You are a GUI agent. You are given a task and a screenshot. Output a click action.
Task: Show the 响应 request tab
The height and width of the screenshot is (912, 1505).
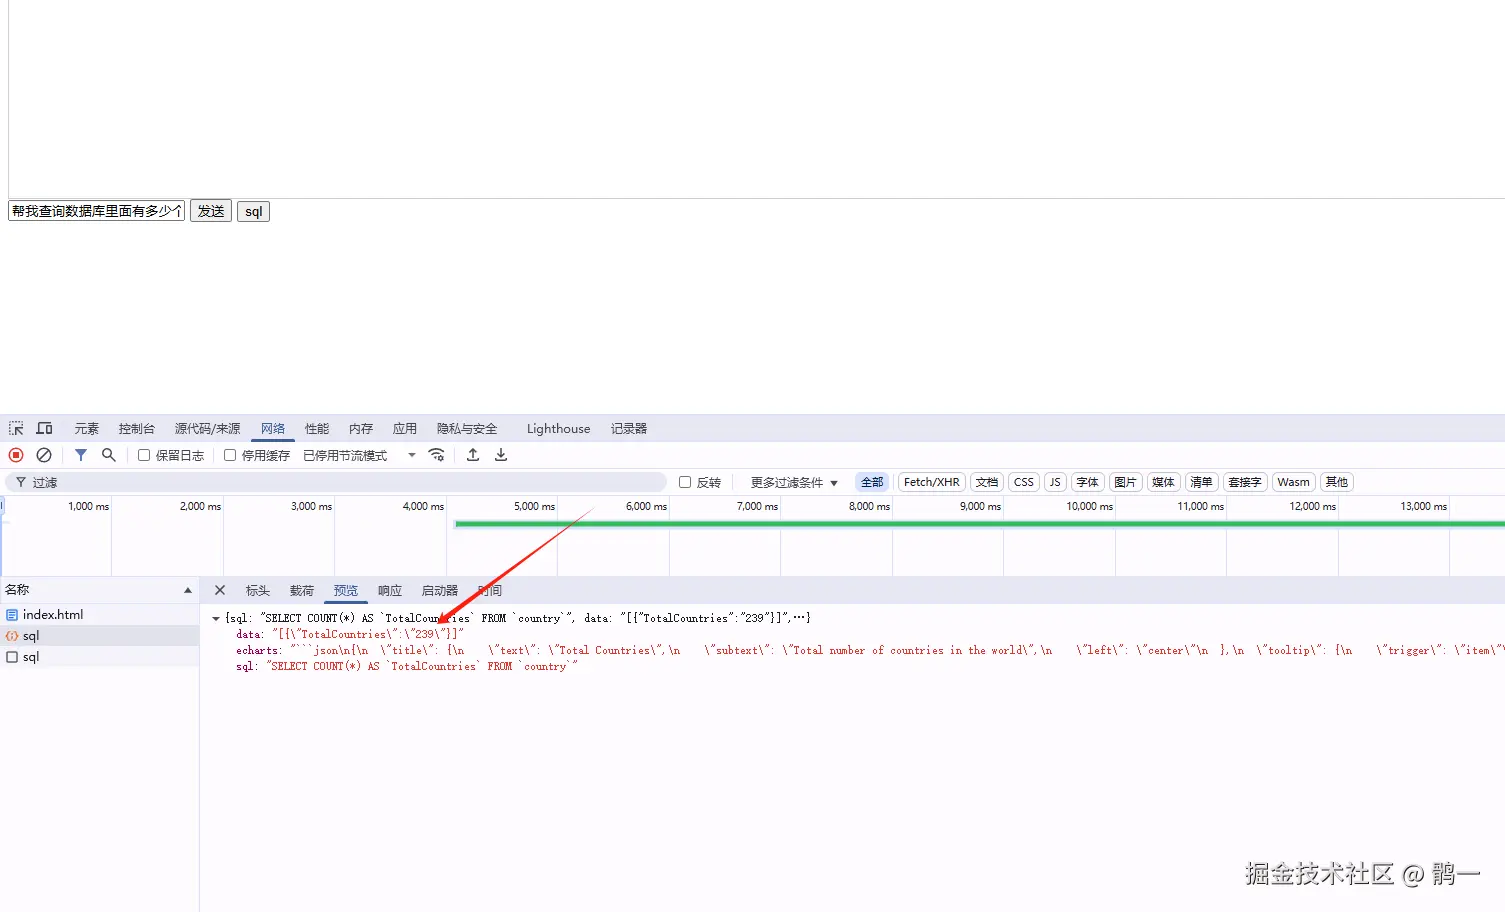click(390, 590)
